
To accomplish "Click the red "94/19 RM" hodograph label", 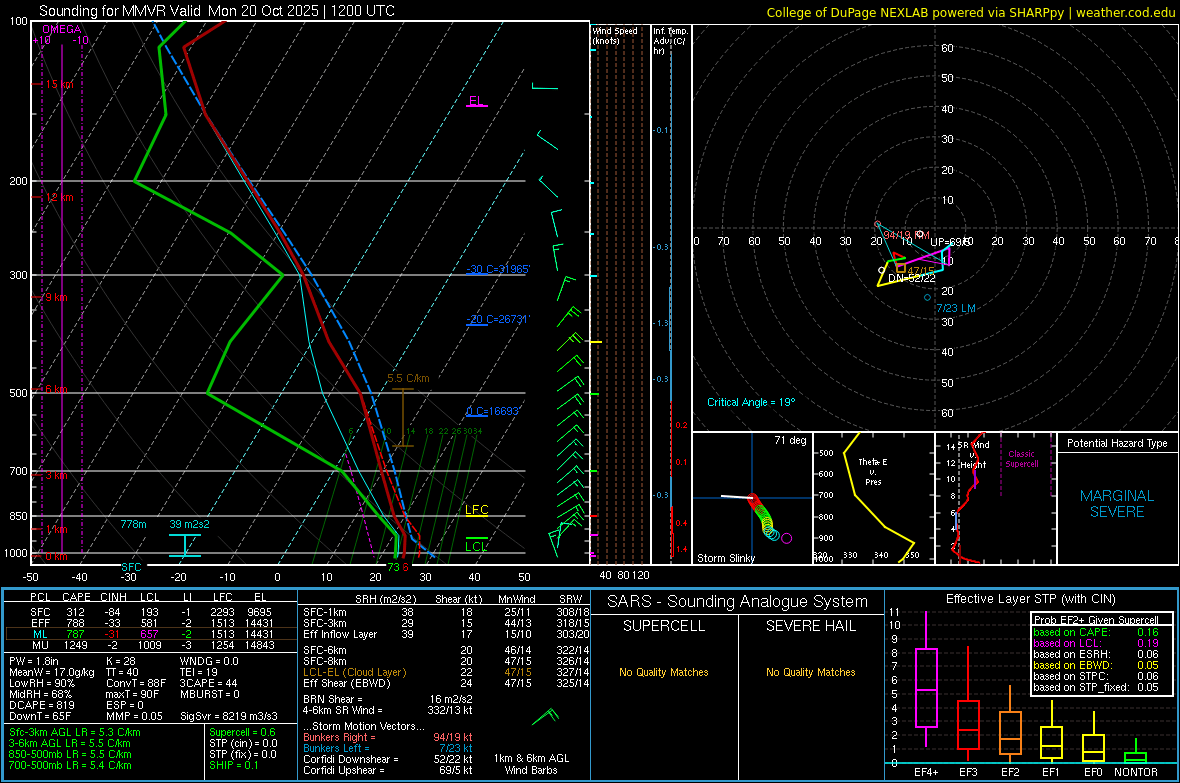I will pos(906,235).
